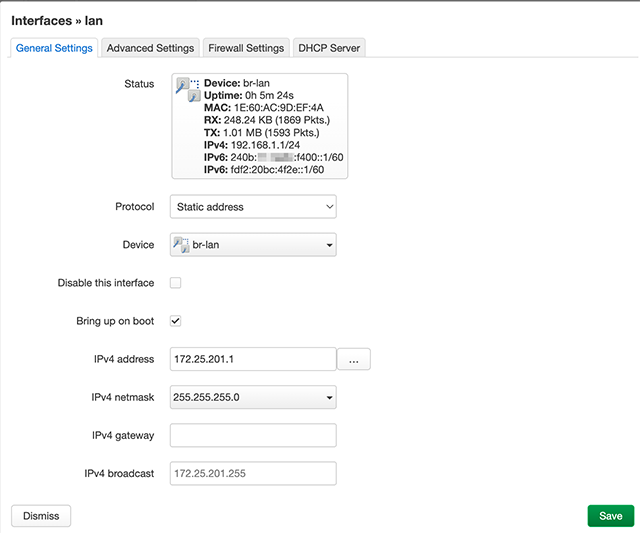Screen dimensions: 640x533
Task: Tick the Disable this interface checkbox
Action: point(176,283)
